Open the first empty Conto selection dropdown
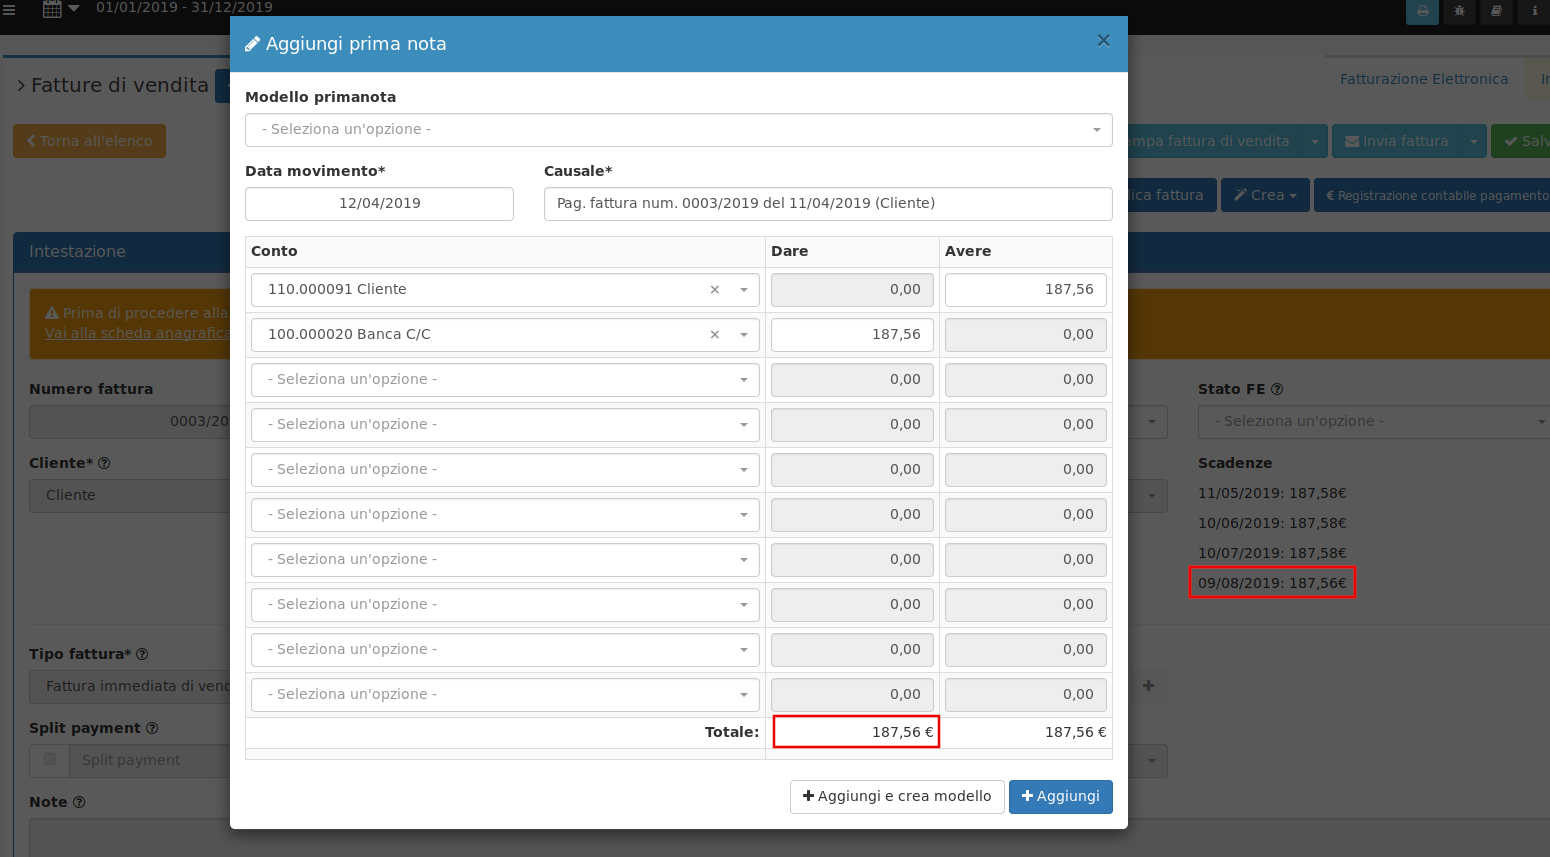The width and height of the screenshot is (1550, 857). point(505,379)
